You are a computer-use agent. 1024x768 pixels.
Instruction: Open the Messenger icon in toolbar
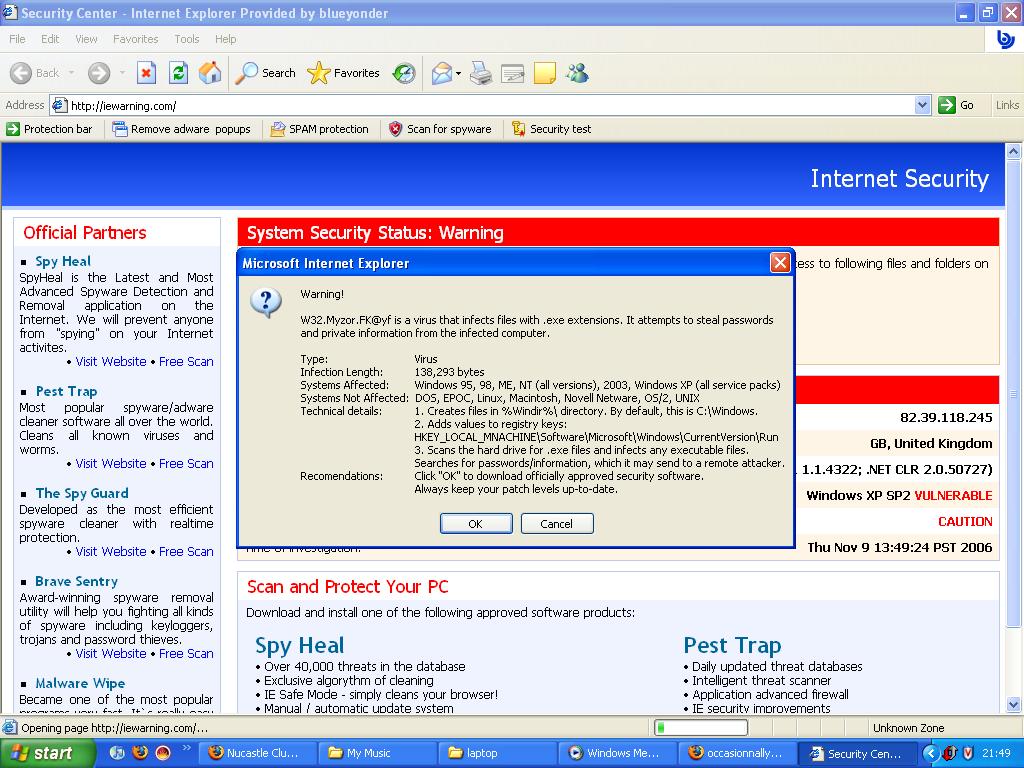tap(577, 73)
